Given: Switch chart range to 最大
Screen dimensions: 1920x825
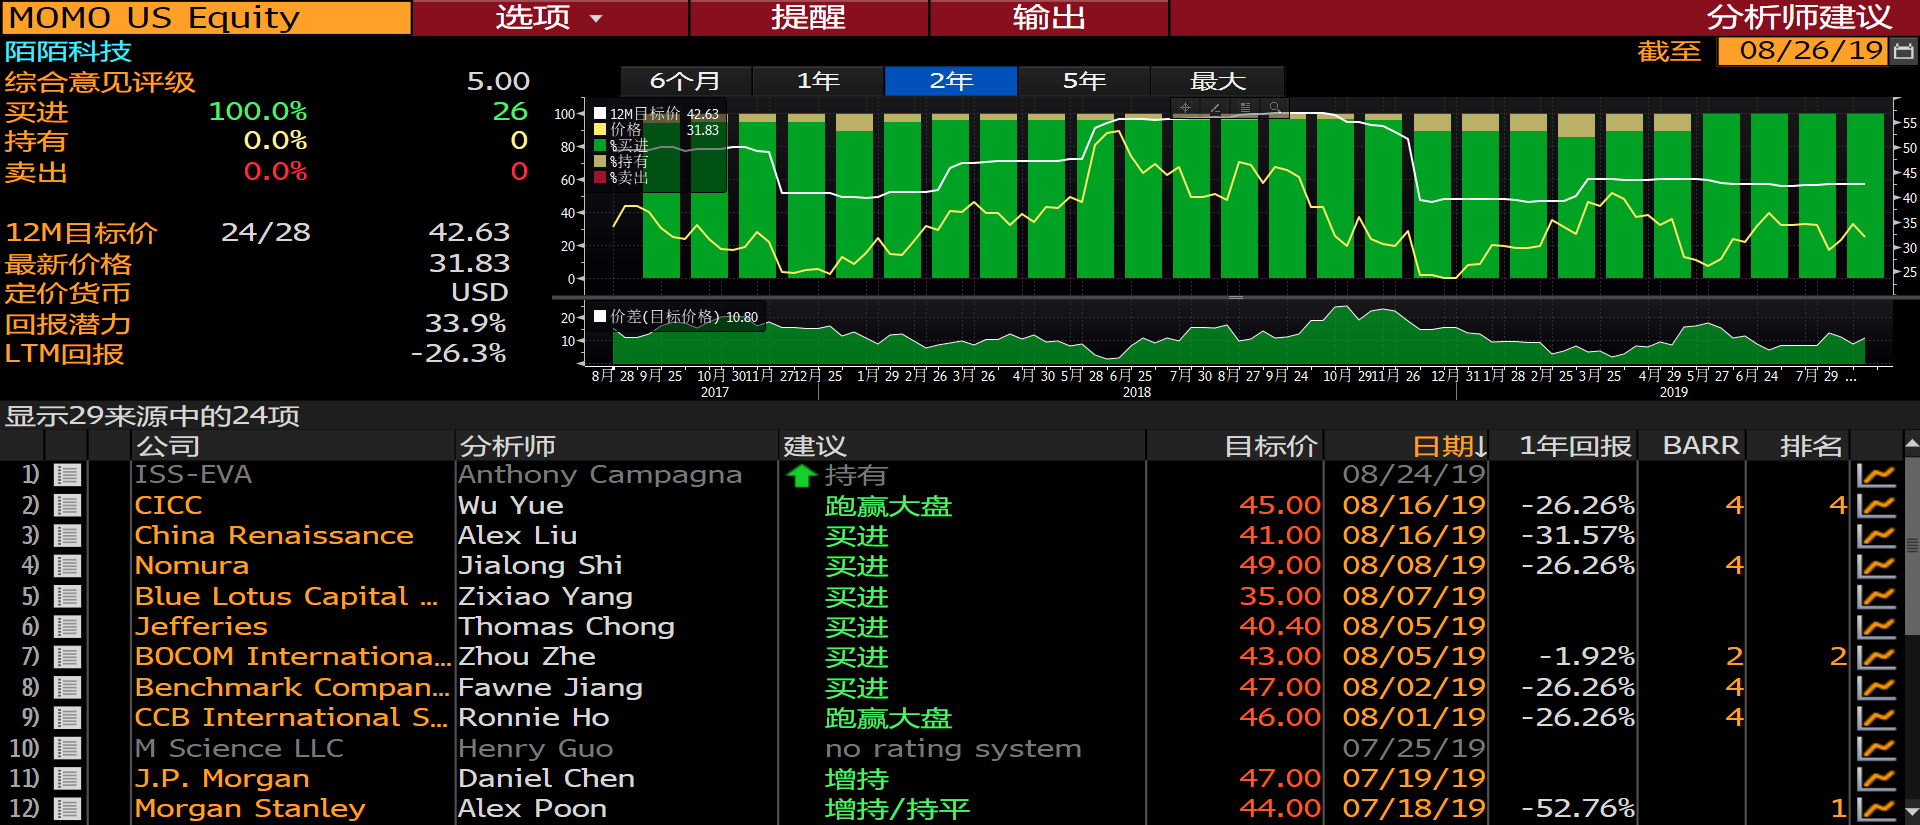Looking at the screenshot, I should pos(1217,81).
